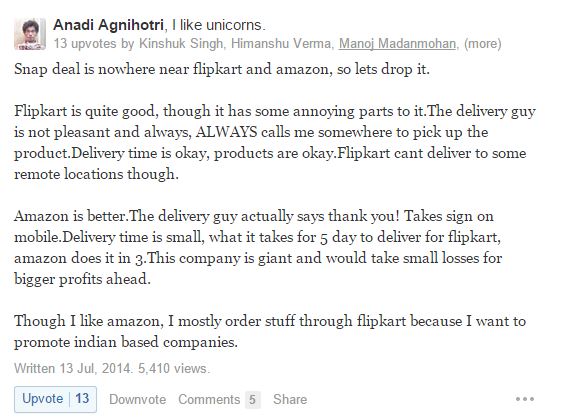Downvote this answer

pos(137,399)
